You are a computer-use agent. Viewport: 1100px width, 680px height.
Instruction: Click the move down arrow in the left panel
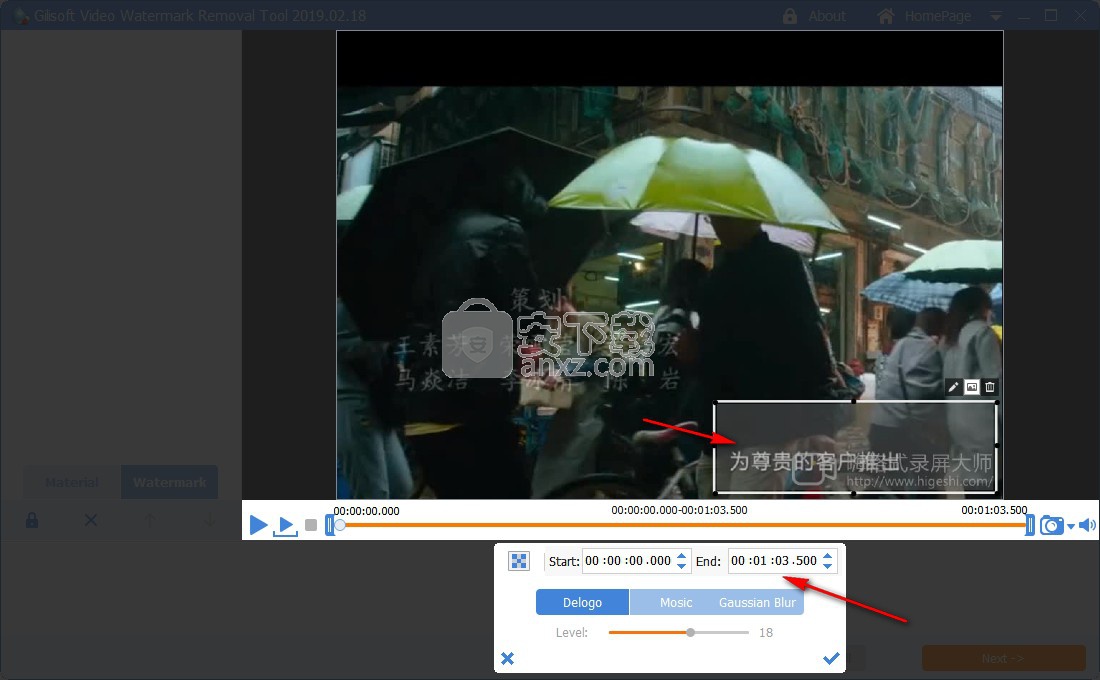[209, 520]
